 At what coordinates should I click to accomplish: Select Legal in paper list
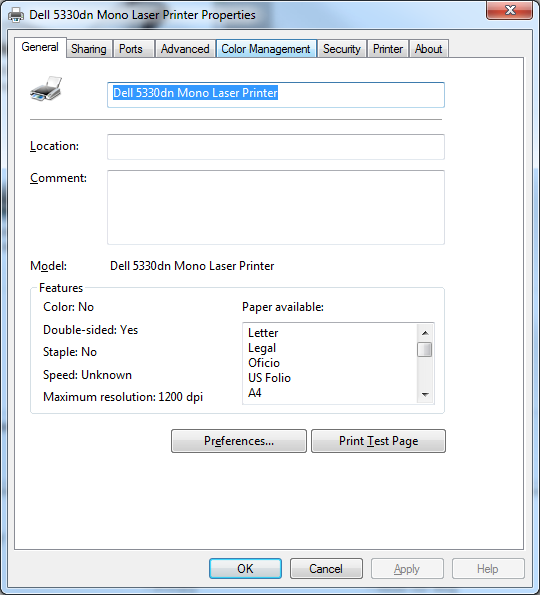tap(262, 348)
